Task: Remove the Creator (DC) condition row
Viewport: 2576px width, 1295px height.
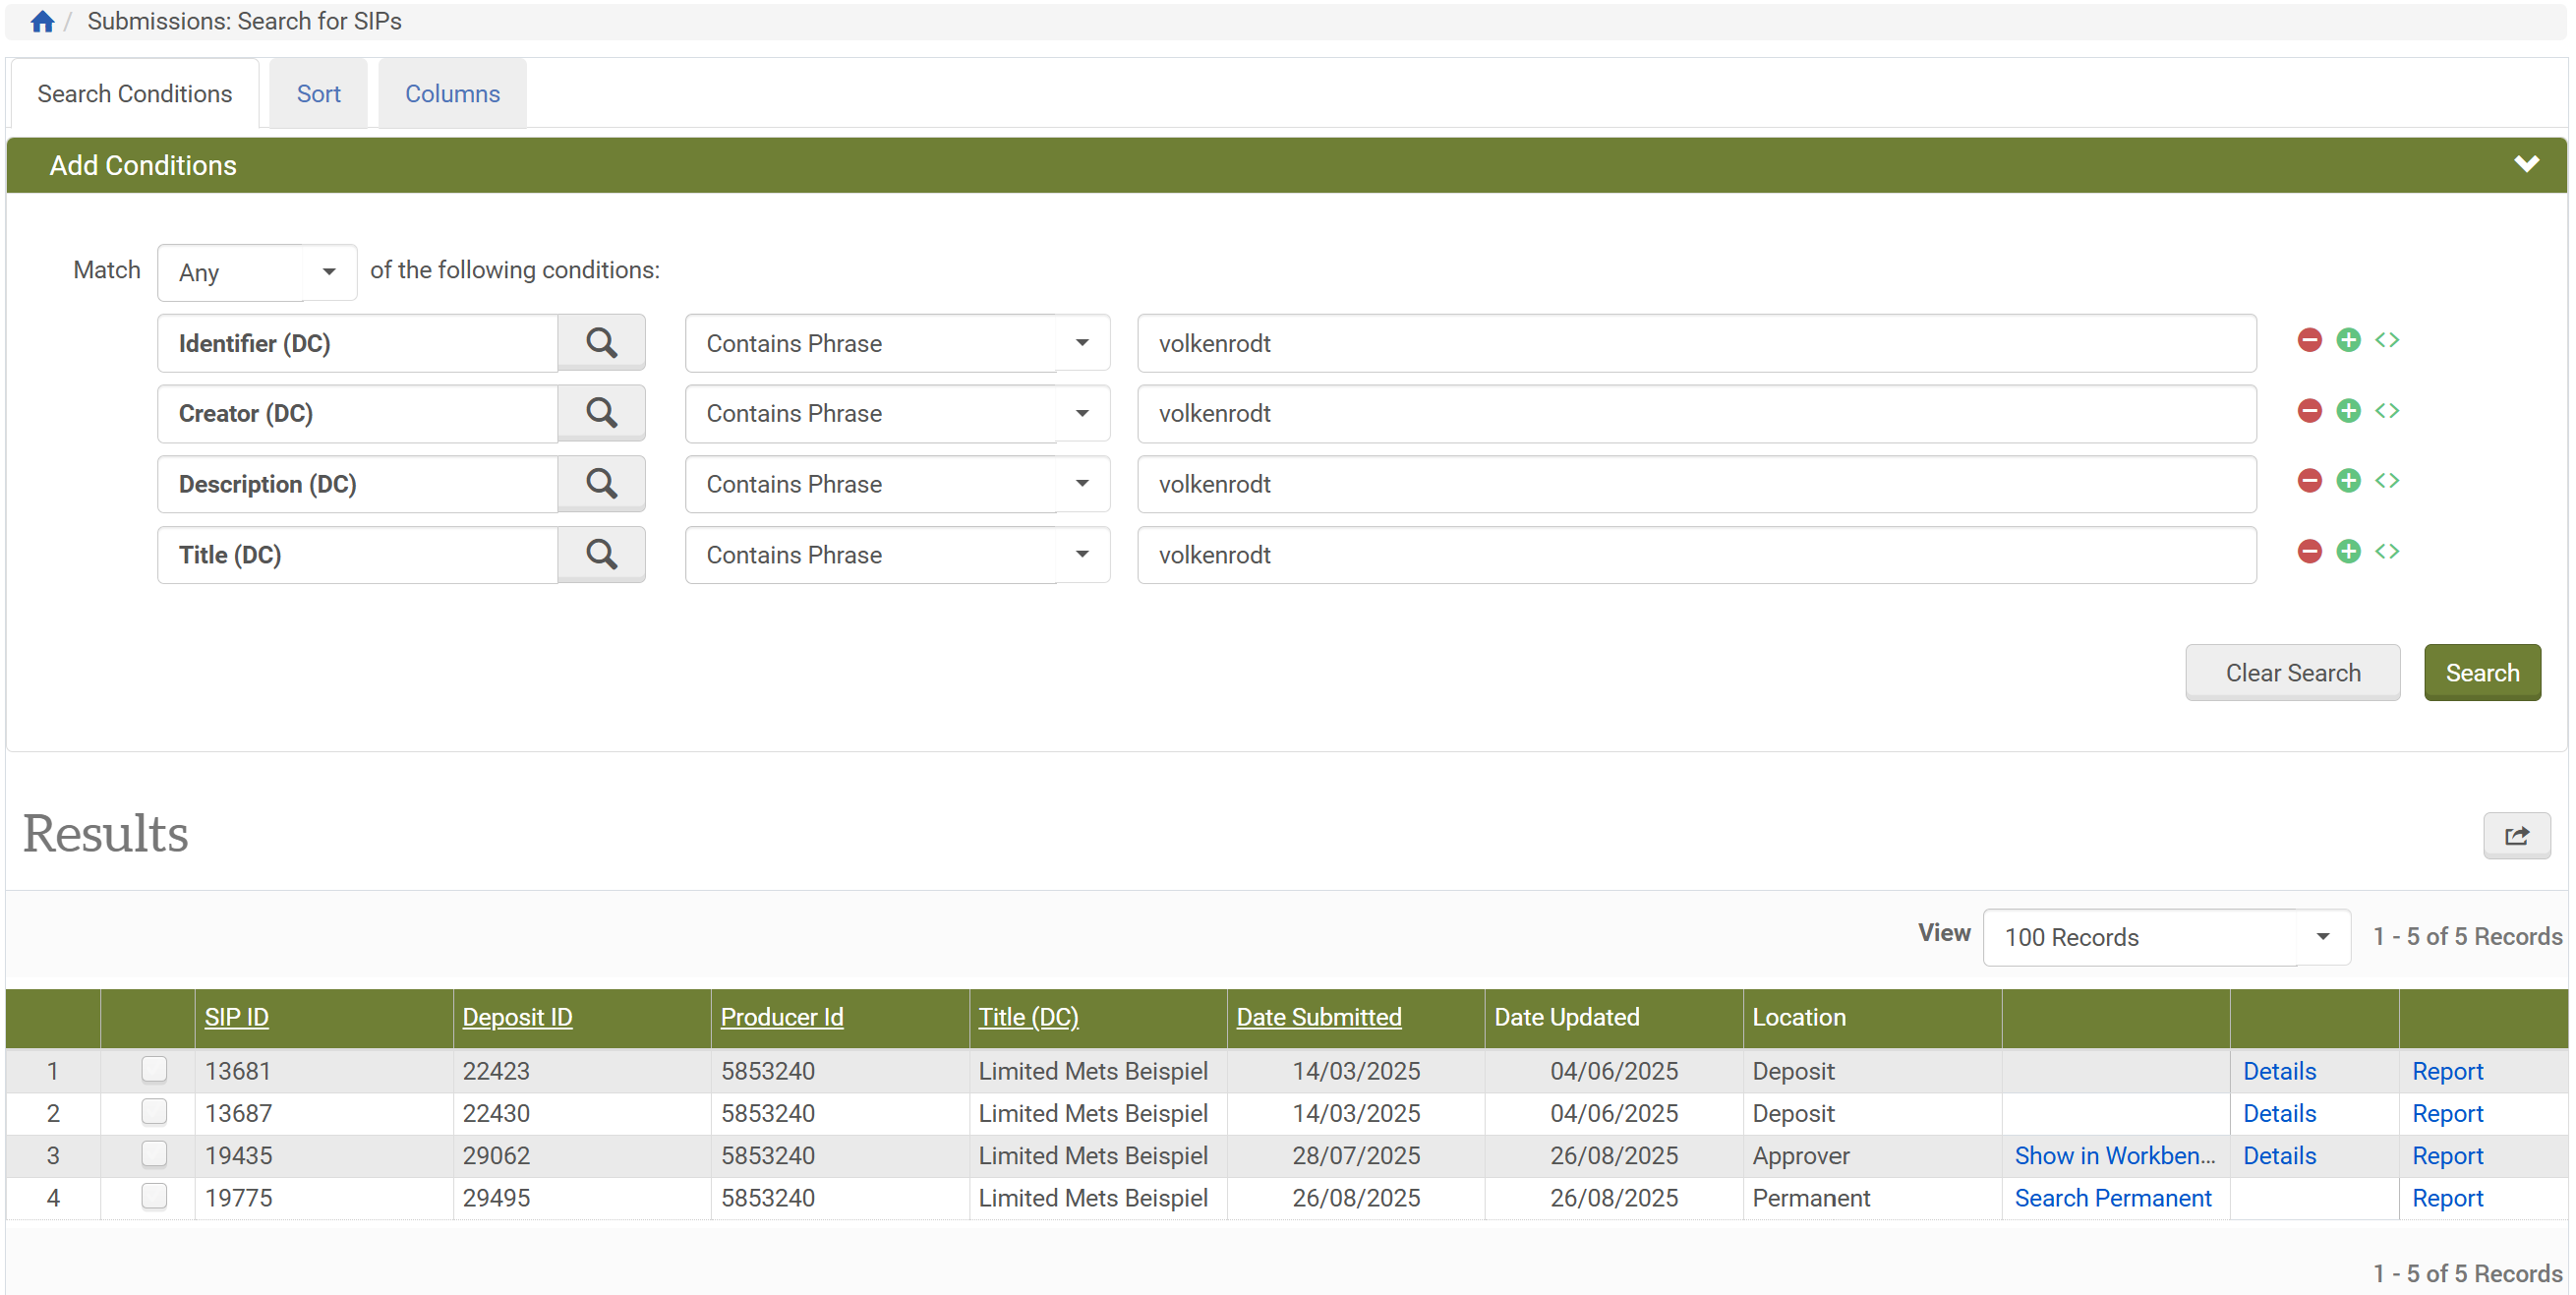Action: 2309,410
